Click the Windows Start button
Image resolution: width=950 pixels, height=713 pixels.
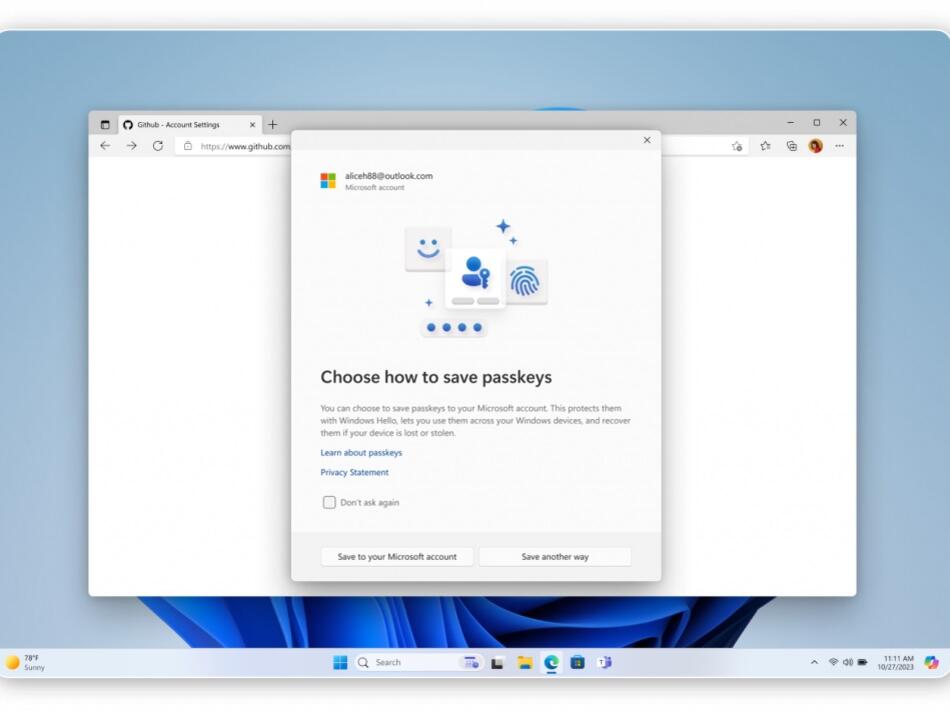(340, 662)
